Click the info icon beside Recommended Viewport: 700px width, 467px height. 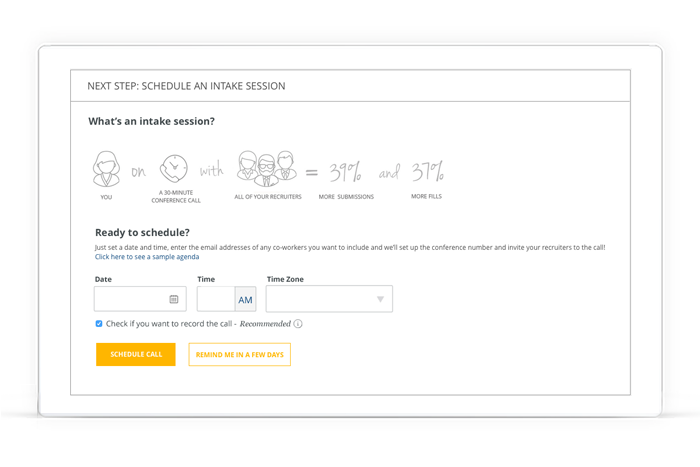point(298,324)
